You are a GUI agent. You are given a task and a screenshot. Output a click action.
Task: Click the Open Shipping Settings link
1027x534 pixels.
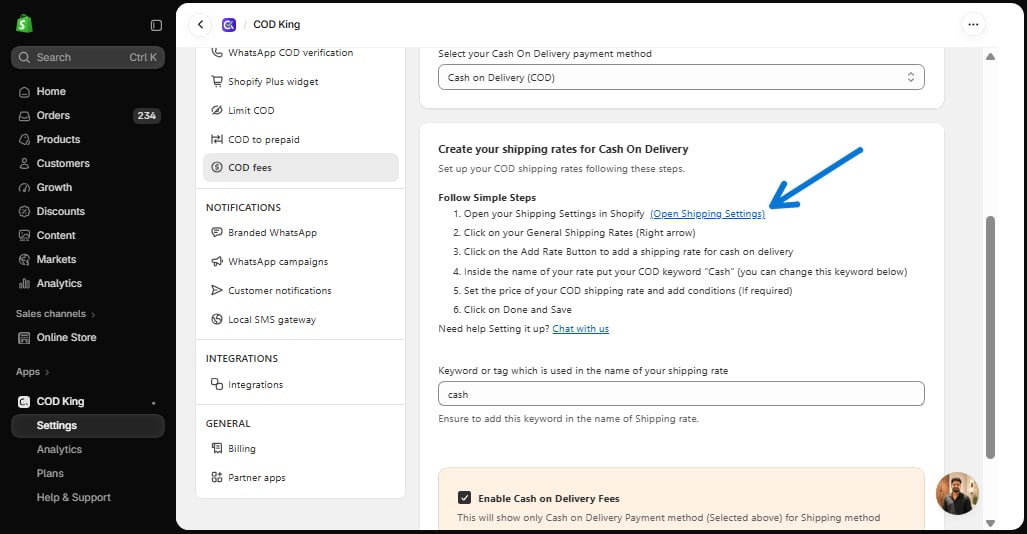pyautogui.click(x=707, y=214)
